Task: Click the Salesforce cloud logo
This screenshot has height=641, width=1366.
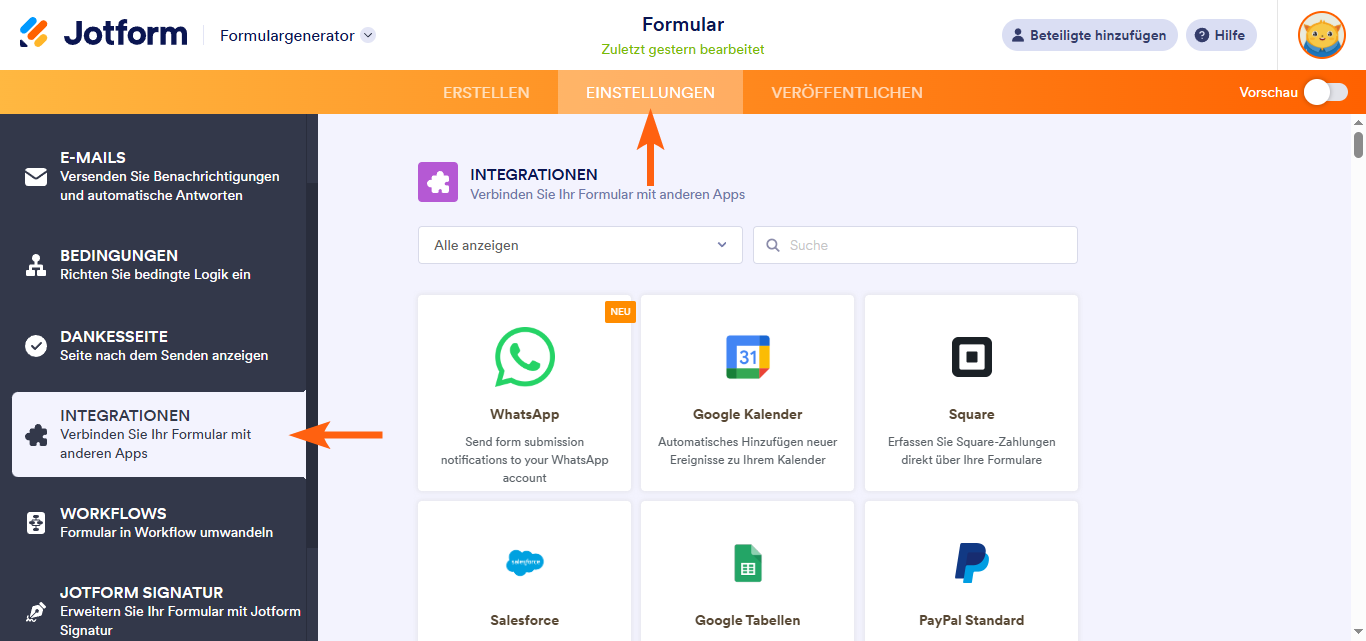Action: 525,563
